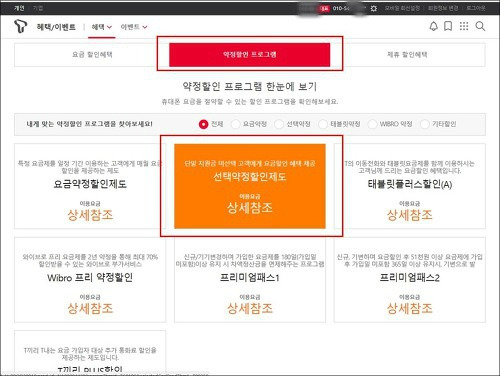
Task: Open the orange 선택약정할인제도 card
Action: tap(250, 186)
